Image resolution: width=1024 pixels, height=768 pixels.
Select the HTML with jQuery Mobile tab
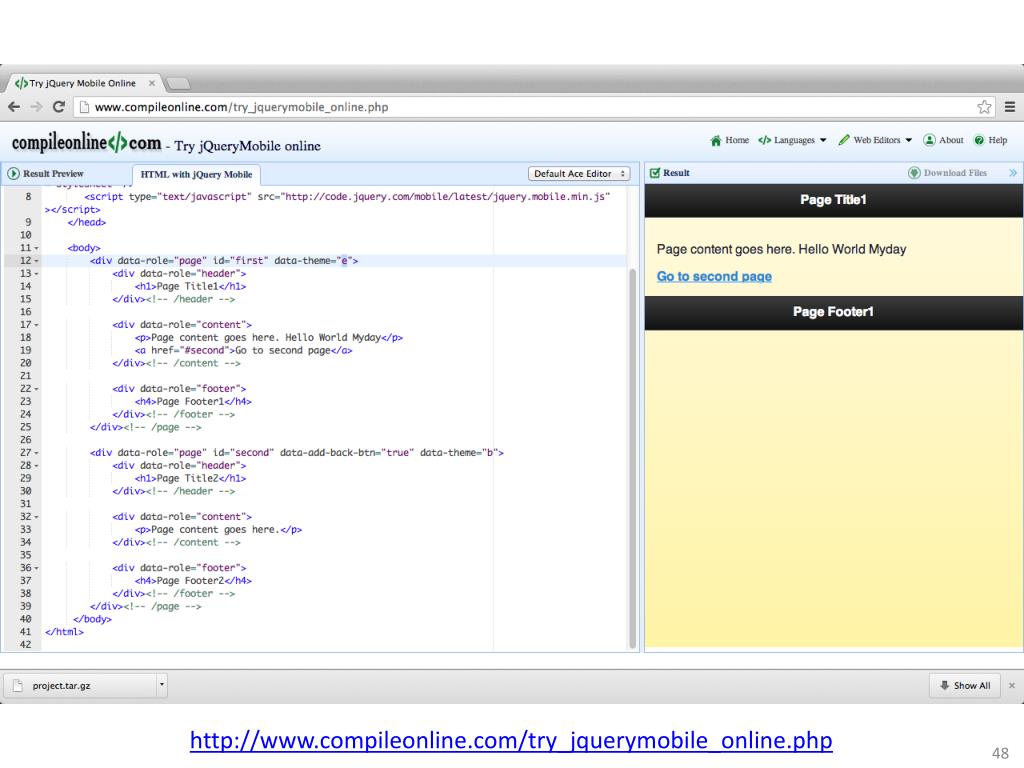coord(197,174)
